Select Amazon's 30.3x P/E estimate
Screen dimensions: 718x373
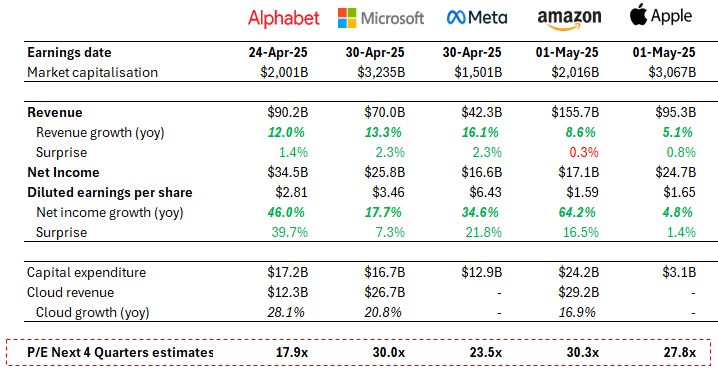coord(582,352)
